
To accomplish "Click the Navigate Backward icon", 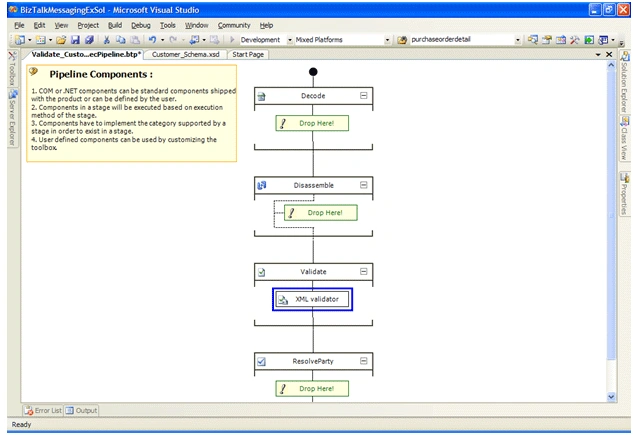I will [195, 40].
